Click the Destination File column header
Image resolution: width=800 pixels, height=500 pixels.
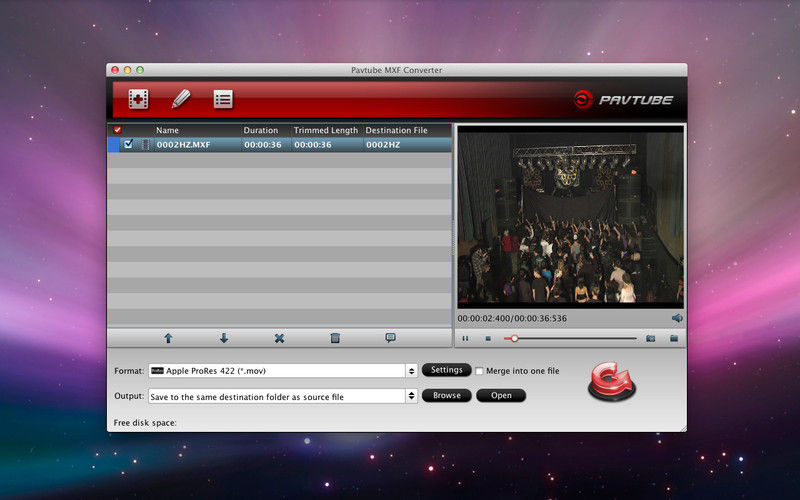pyautogui.click(x=396, y=130)
